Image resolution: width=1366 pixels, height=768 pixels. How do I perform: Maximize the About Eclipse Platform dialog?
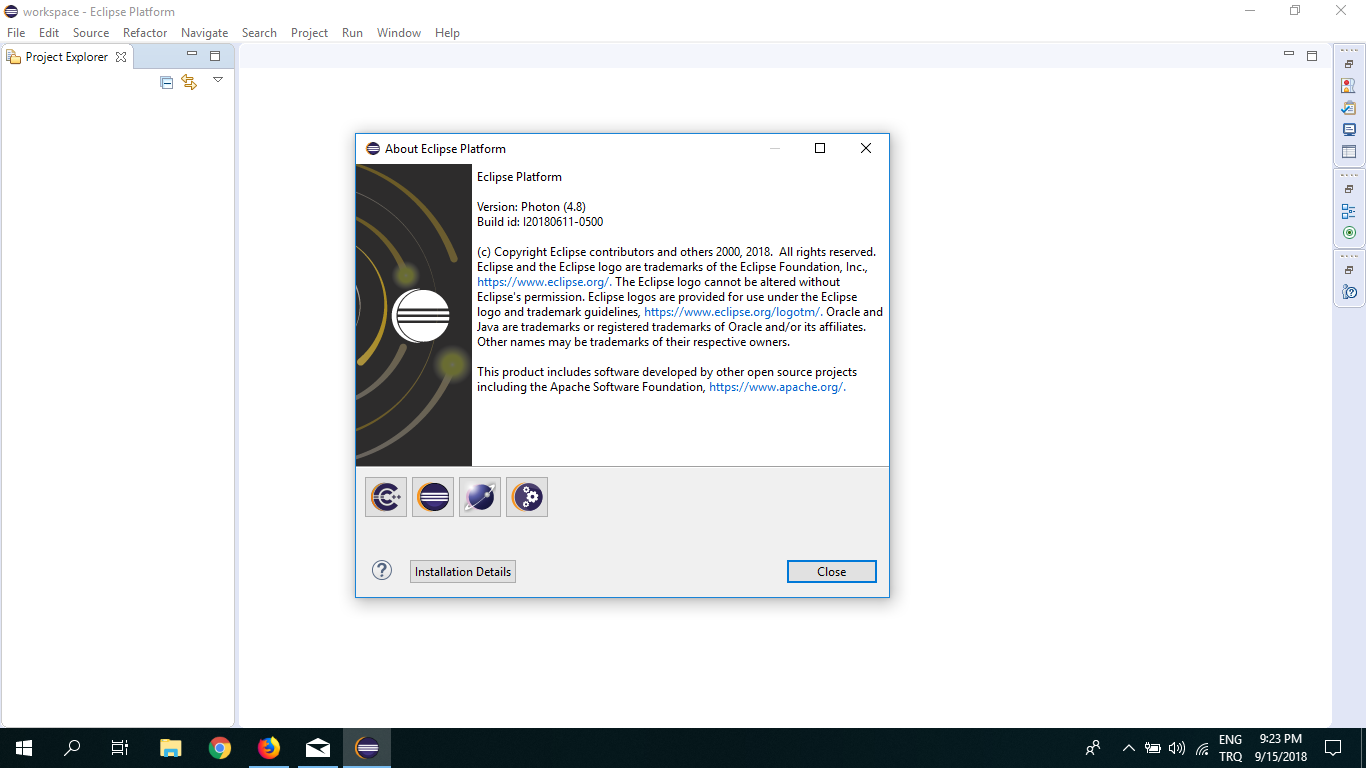(820, 148)
